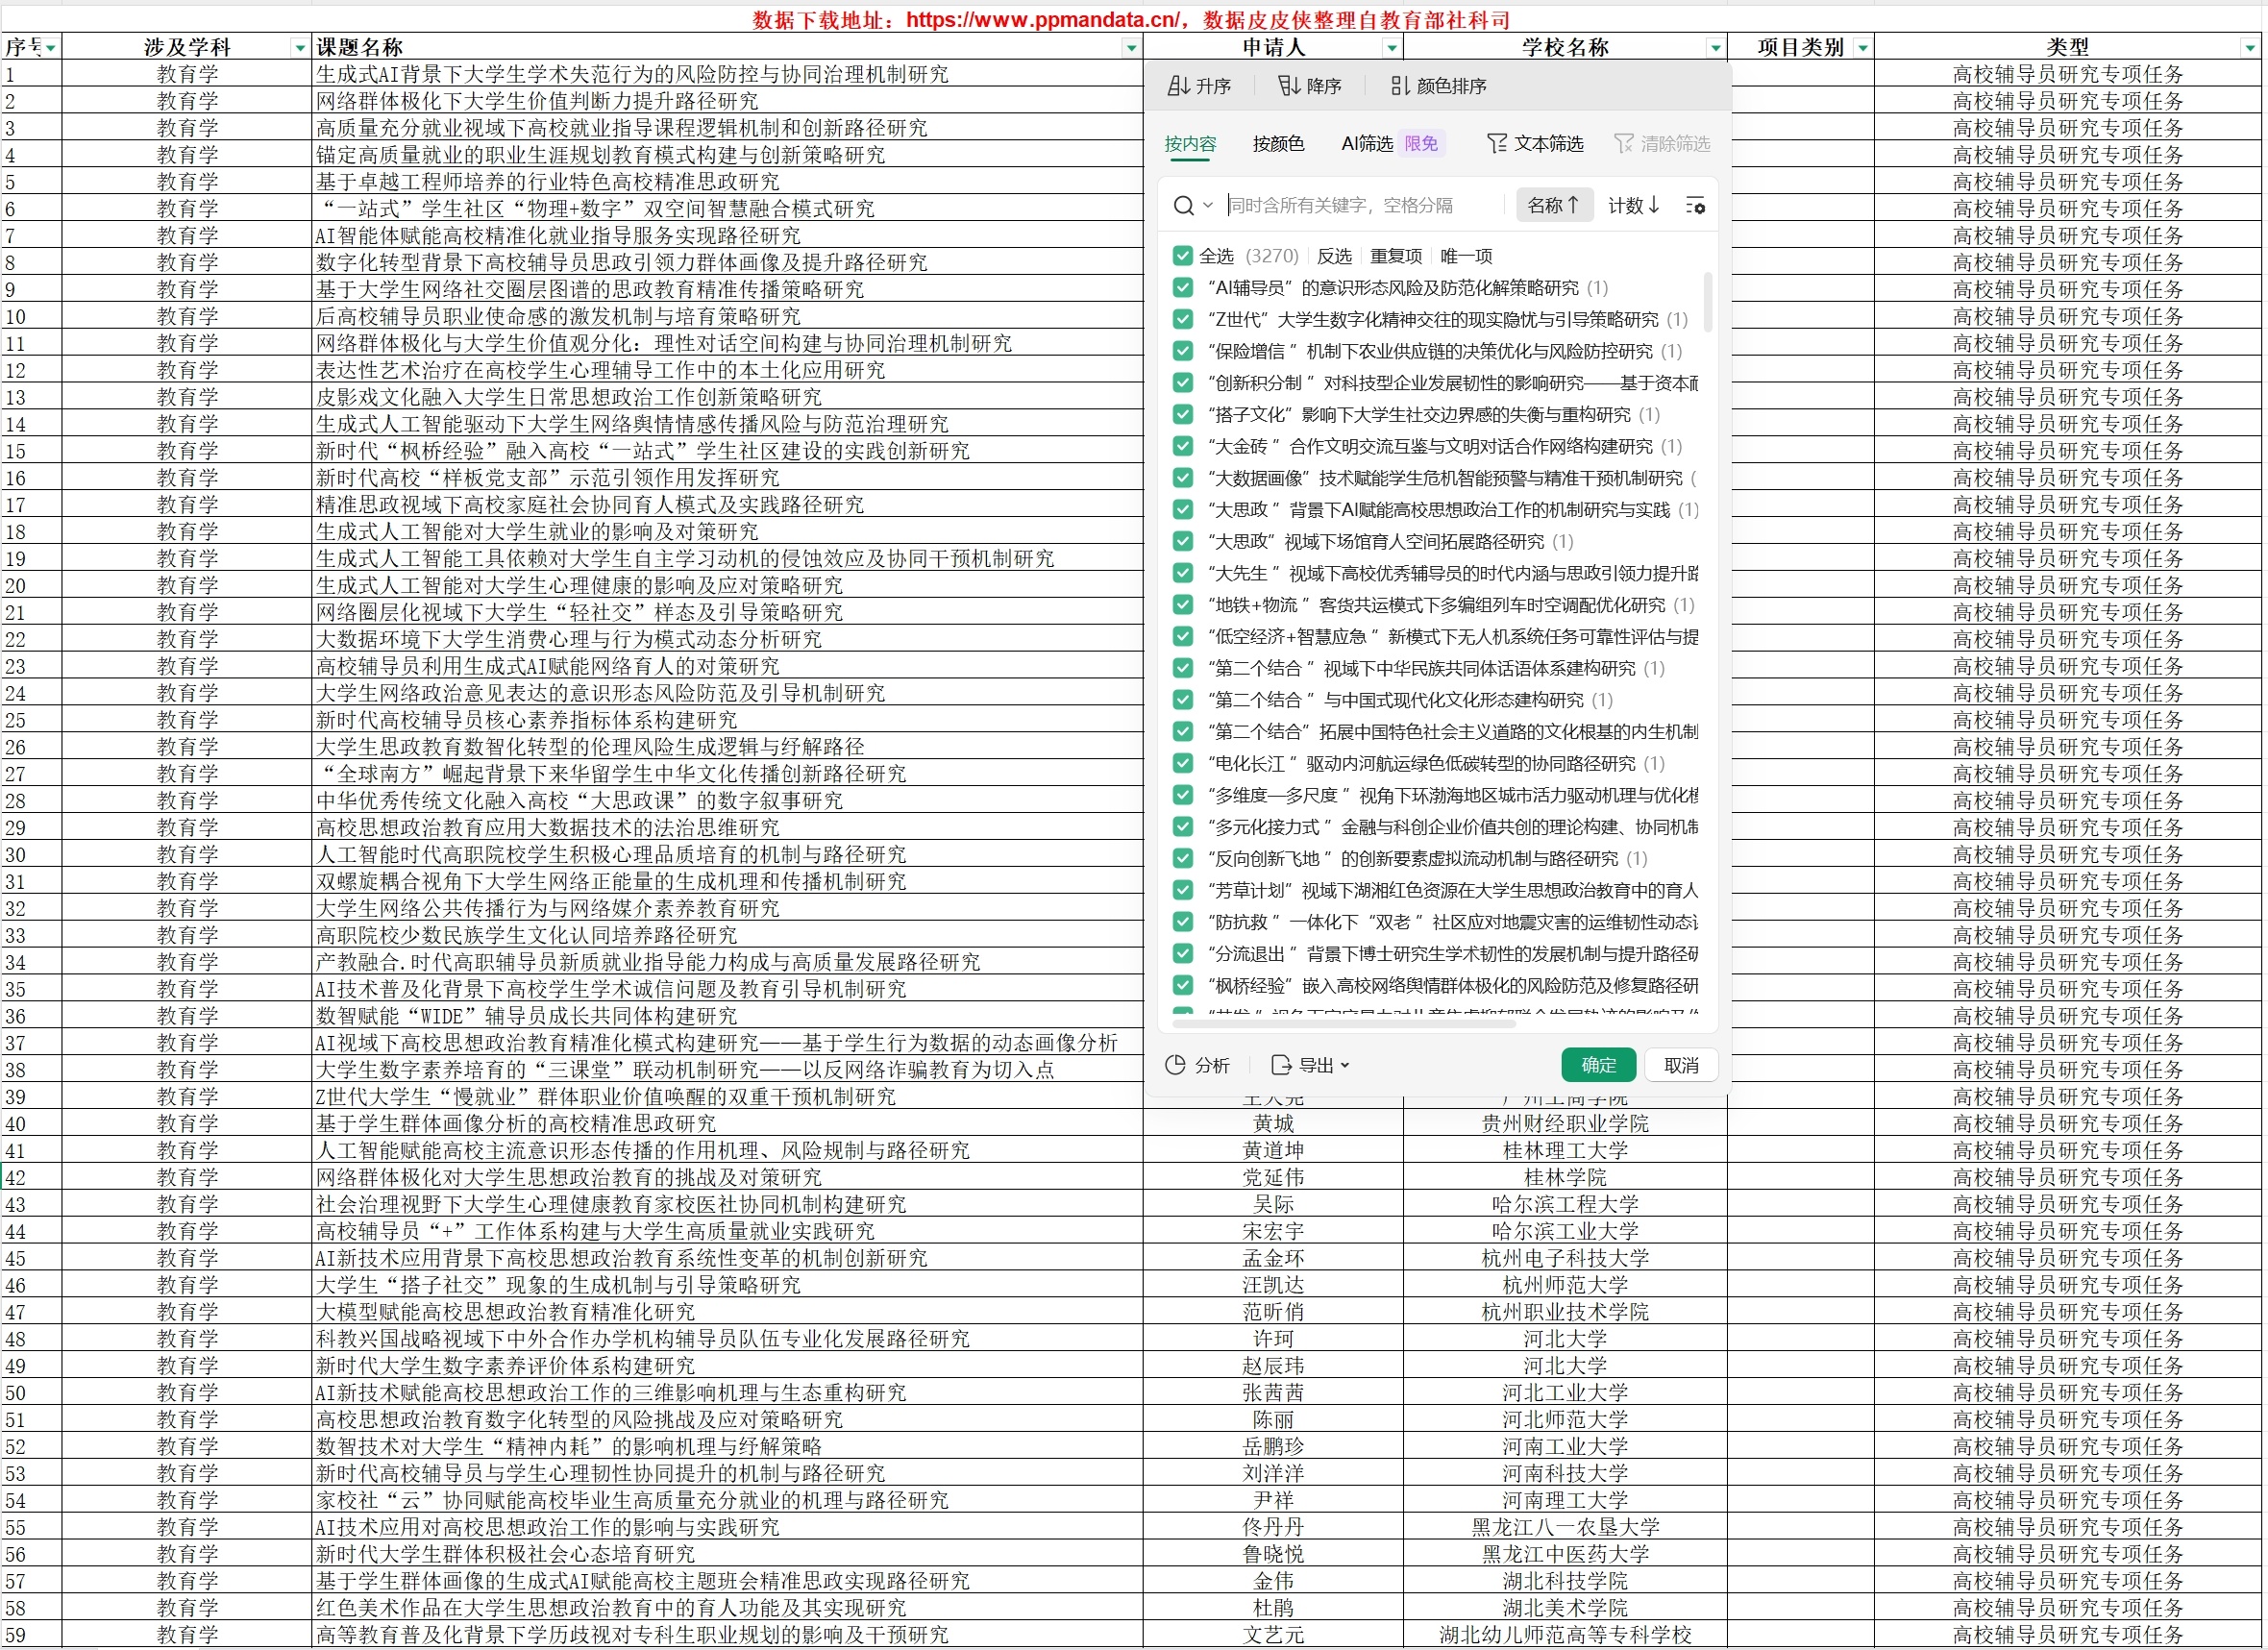Screen dimensions: 2268x1650
Task: Open the 学校名称 column filter dropdown
Action: tap(1715, 47)
